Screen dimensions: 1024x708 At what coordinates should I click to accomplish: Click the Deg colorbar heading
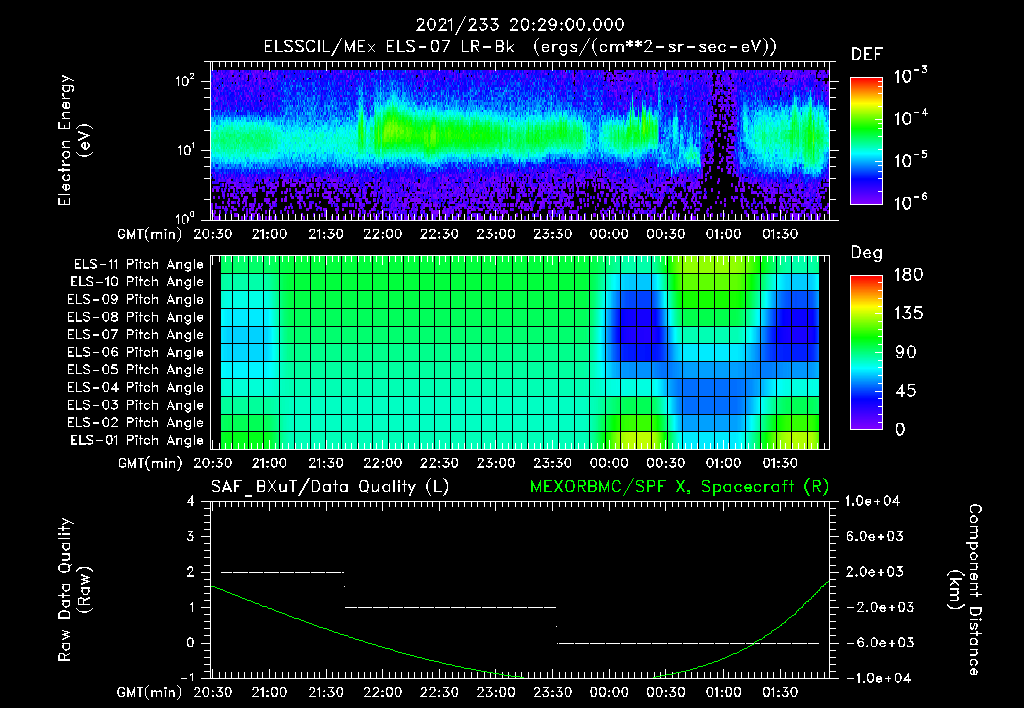[x=867, y=253]
